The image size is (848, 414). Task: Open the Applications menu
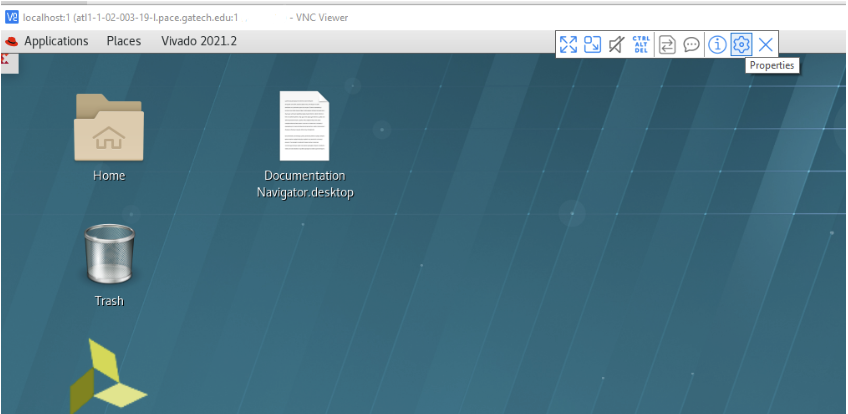click(56, 41)
